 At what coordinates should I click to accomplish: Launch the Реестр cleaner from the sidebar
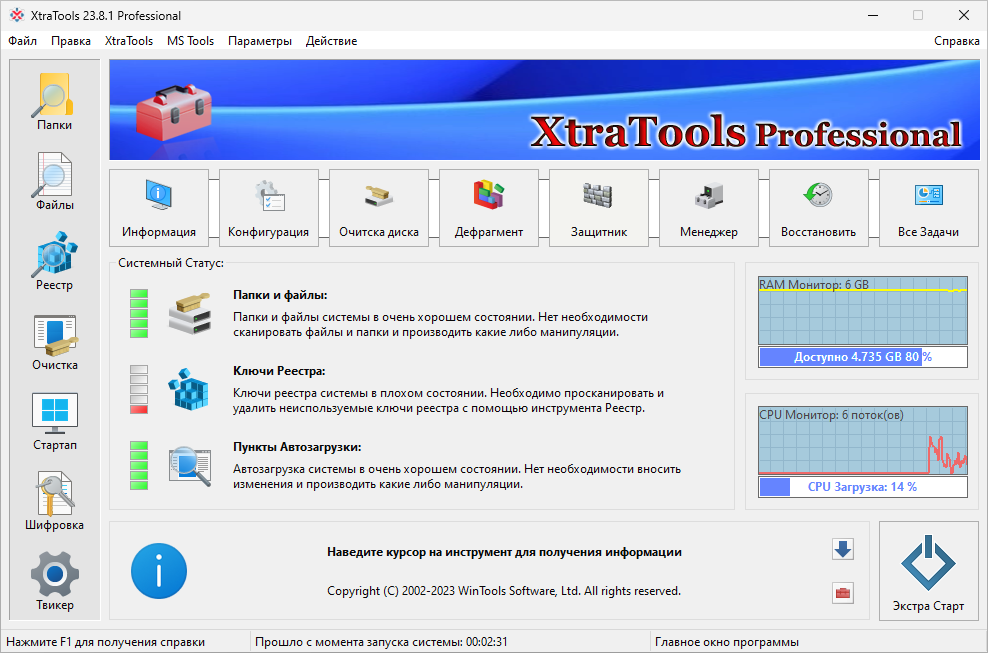pos(54,260)
